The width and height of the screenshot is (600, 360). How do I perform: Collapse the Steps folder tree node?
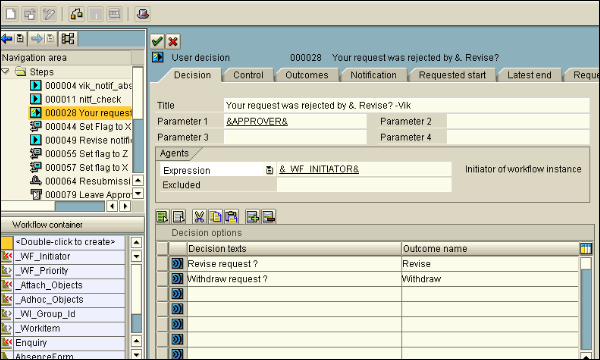pos(5,72)
